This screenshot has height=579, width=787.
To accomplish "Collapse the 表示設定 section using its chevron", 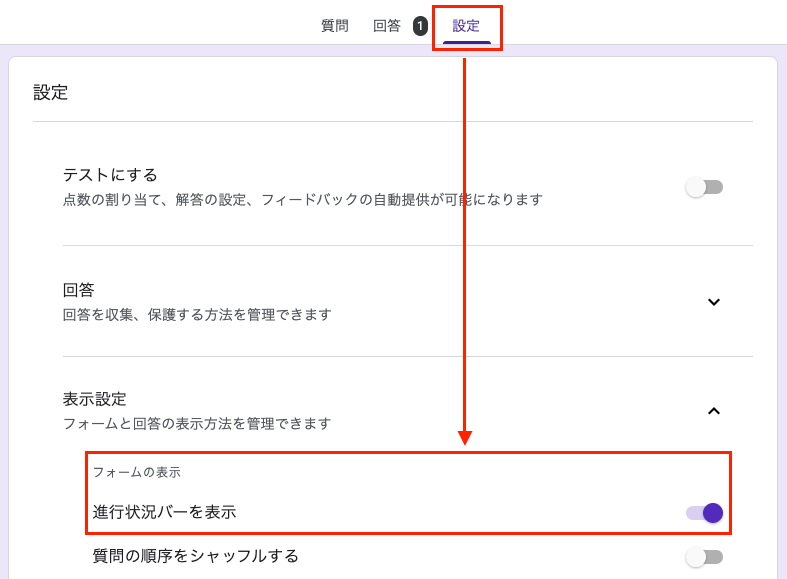I will 713,411.
